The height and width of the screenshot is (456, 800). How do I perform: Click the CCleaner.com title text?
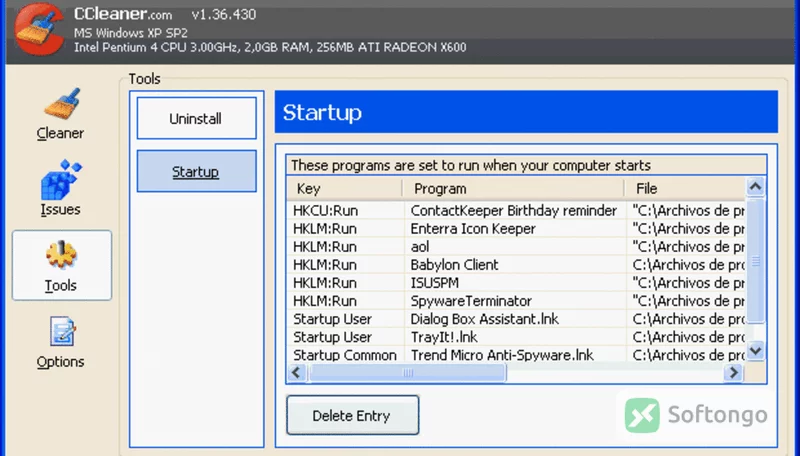pyautogui.click(x=123, y=14)
